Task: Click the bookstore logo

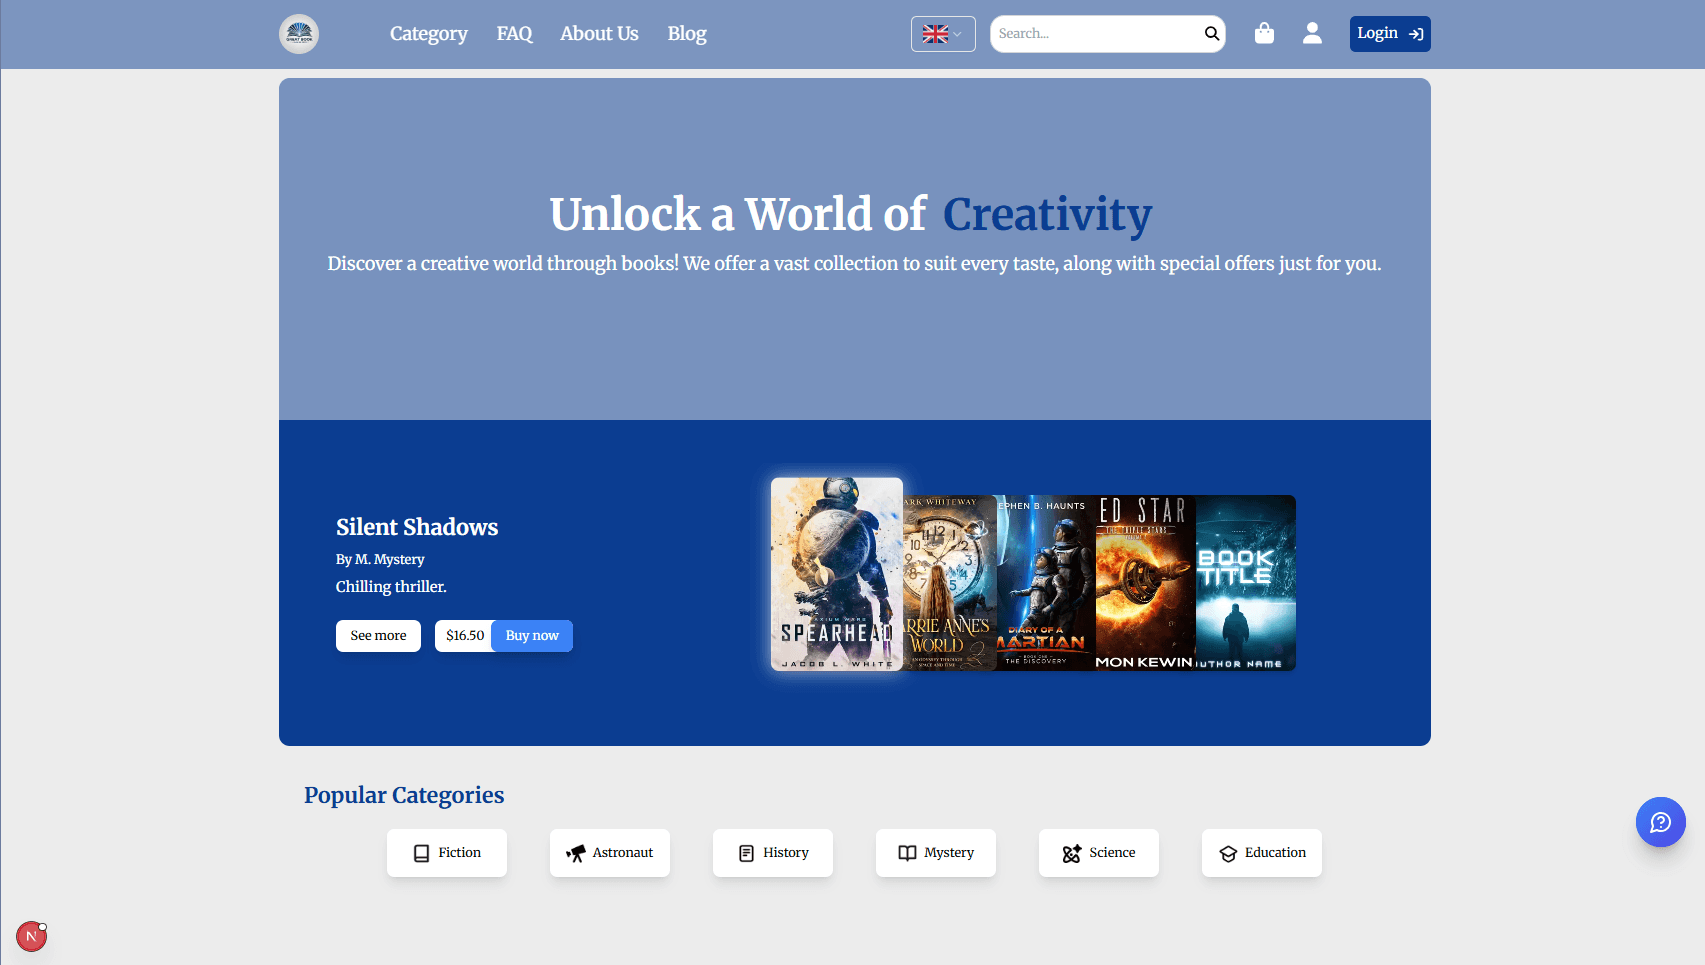Action: (x=298, y=33)
